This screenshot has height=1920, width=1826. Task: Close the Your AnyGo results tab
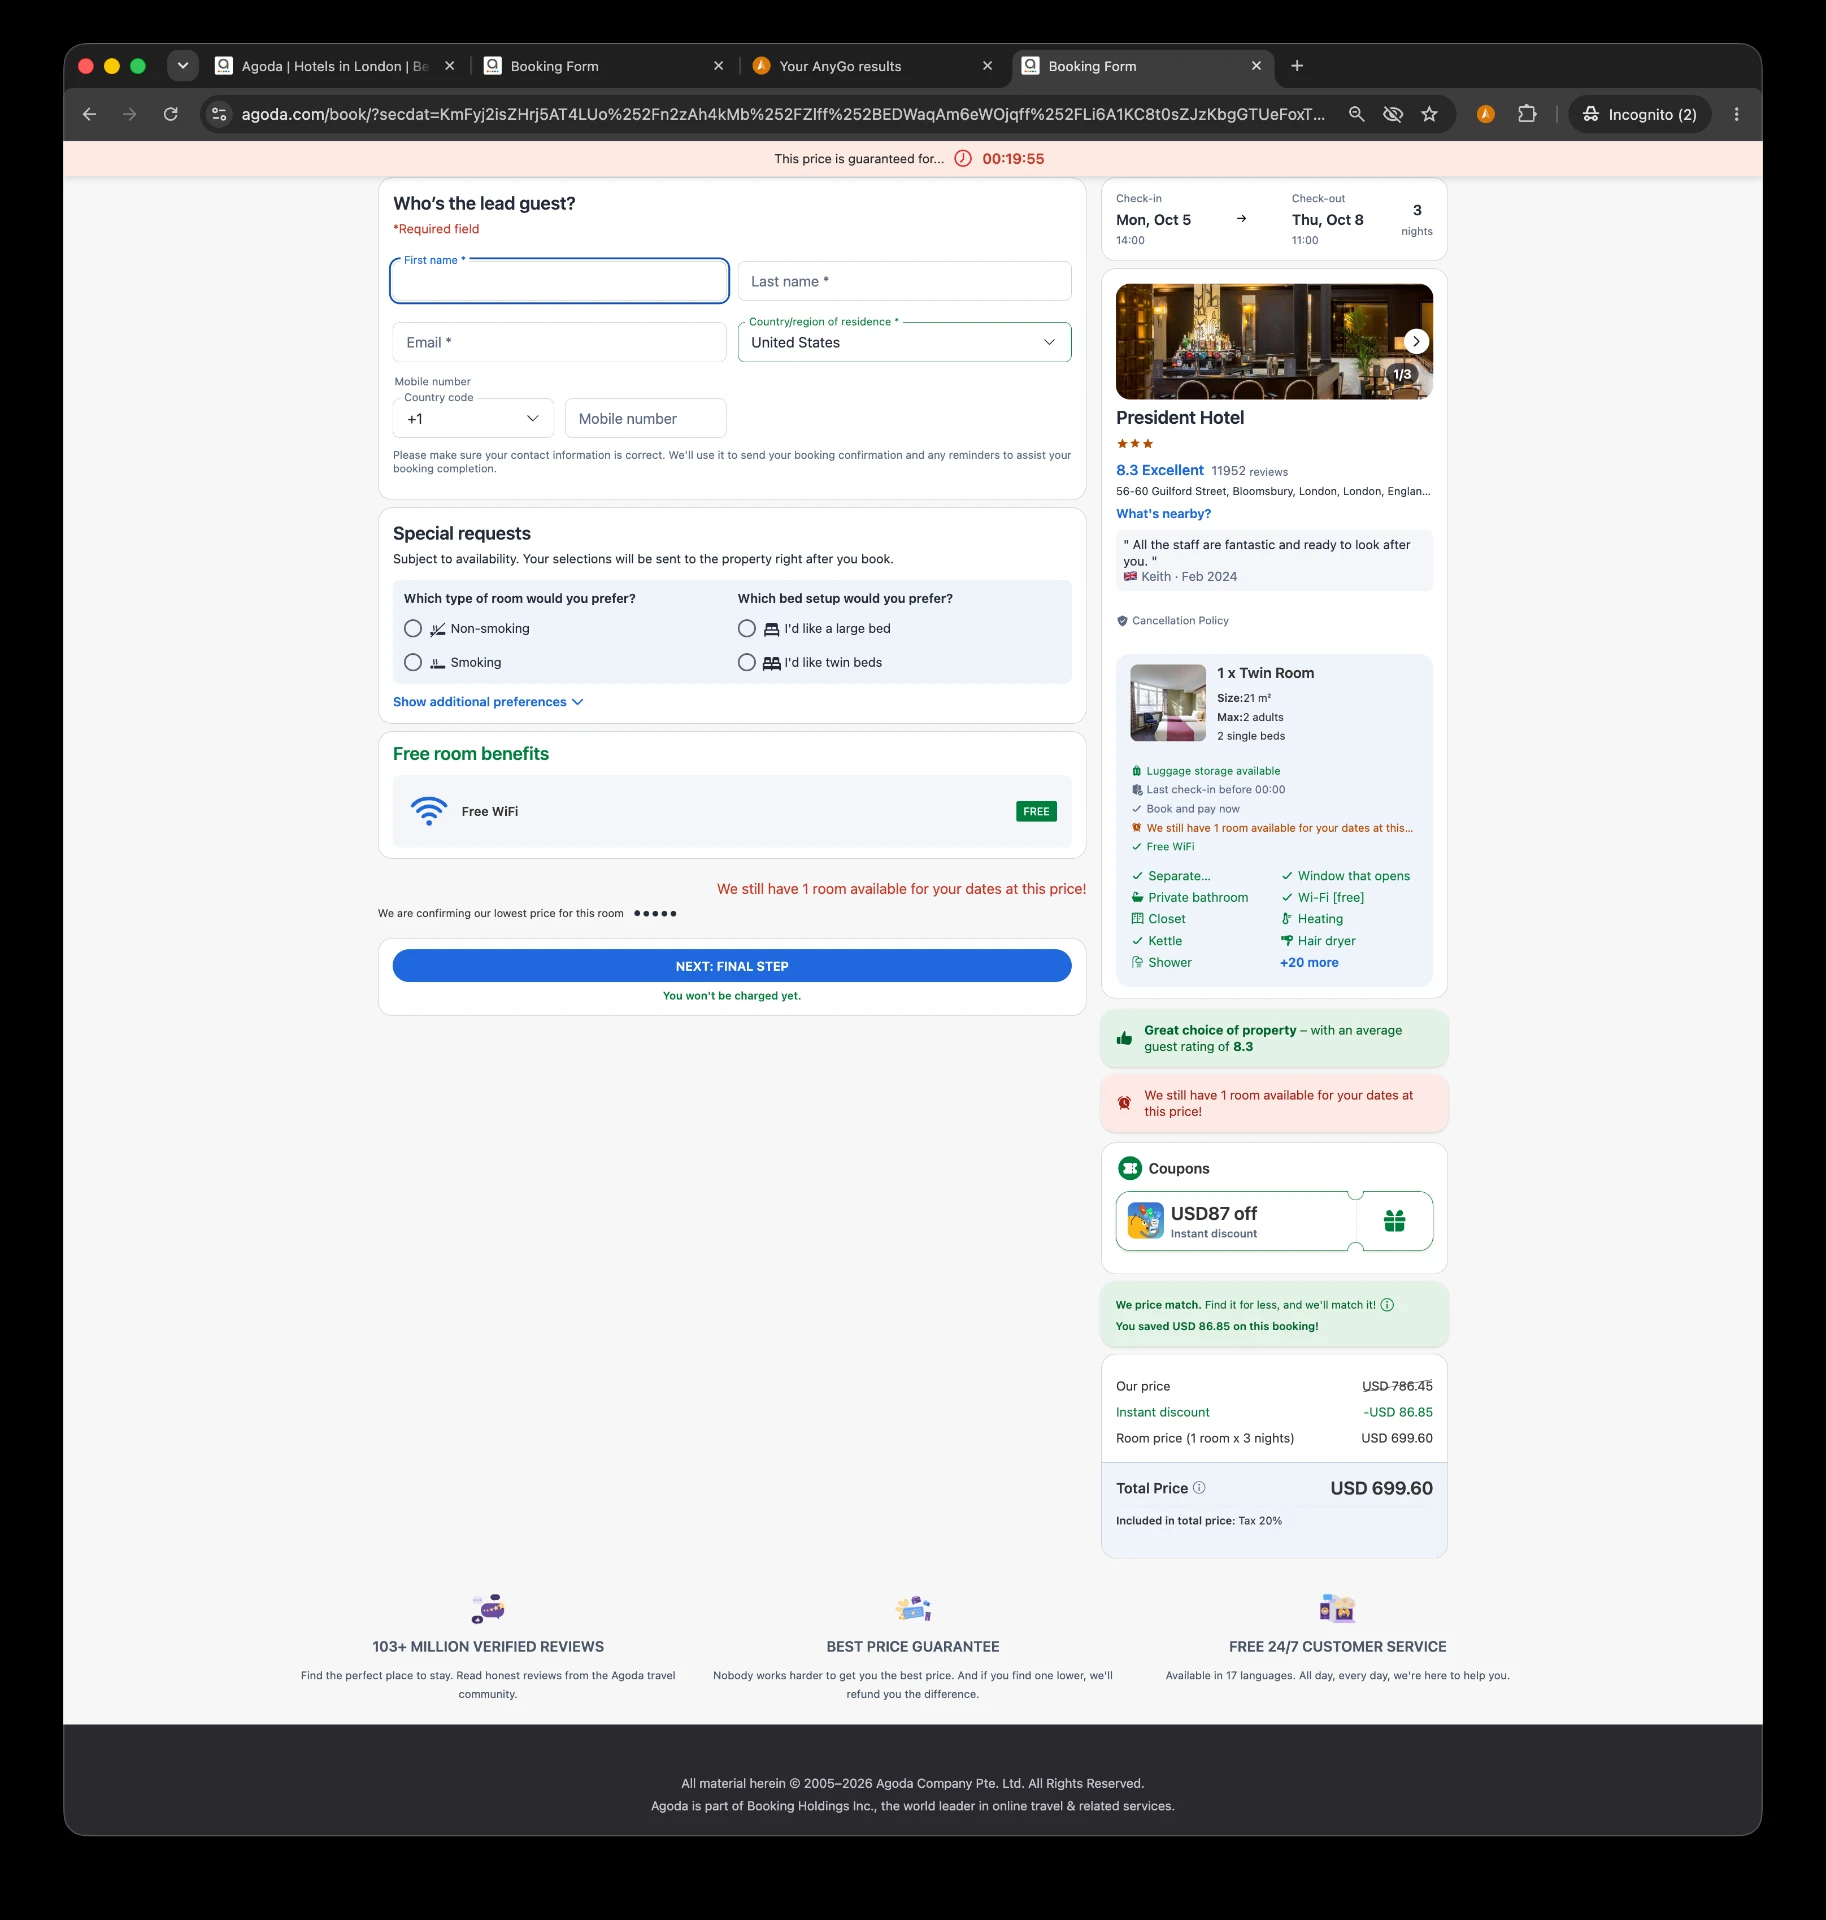point(987,66)
